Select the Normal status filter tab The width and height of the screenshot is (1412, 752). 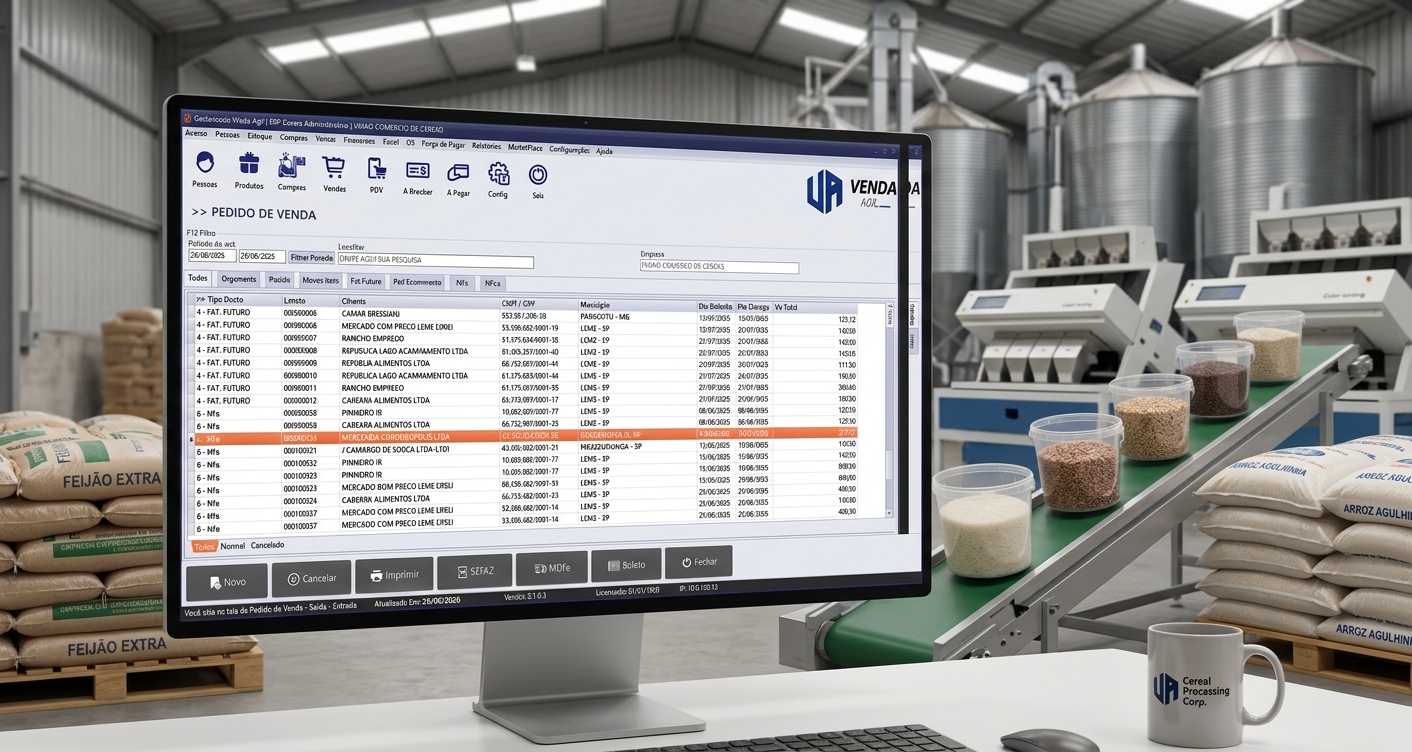[233, 546]
